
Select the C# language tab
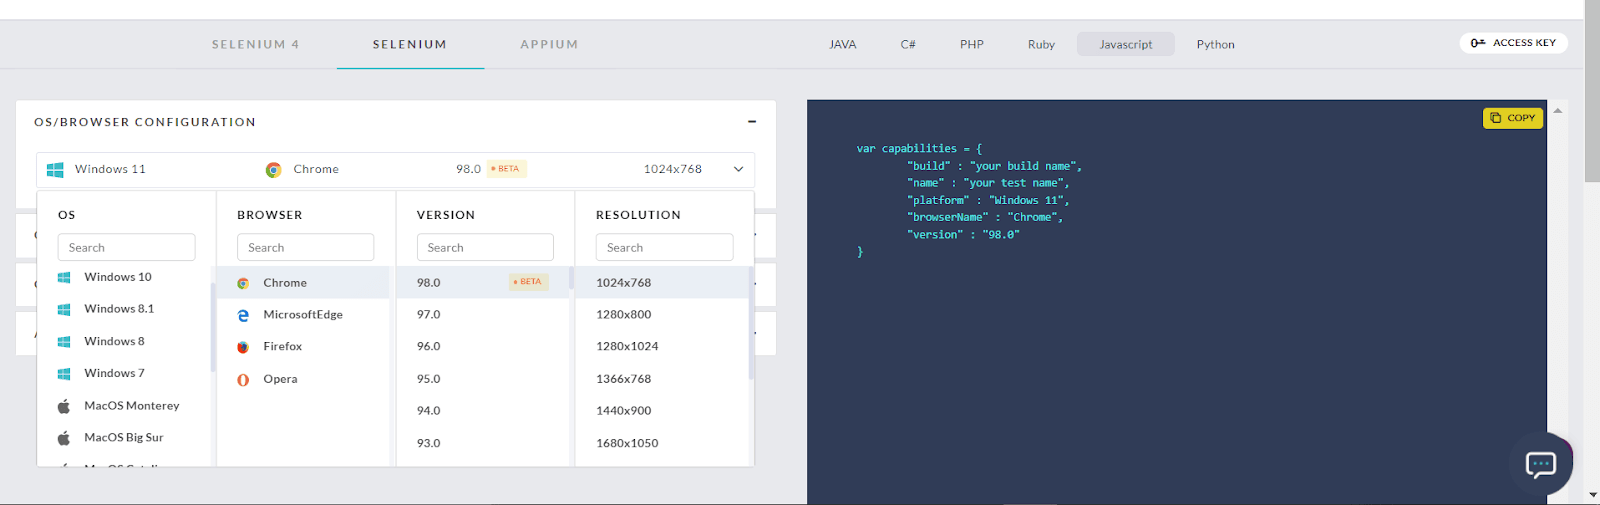pos(908,44)
